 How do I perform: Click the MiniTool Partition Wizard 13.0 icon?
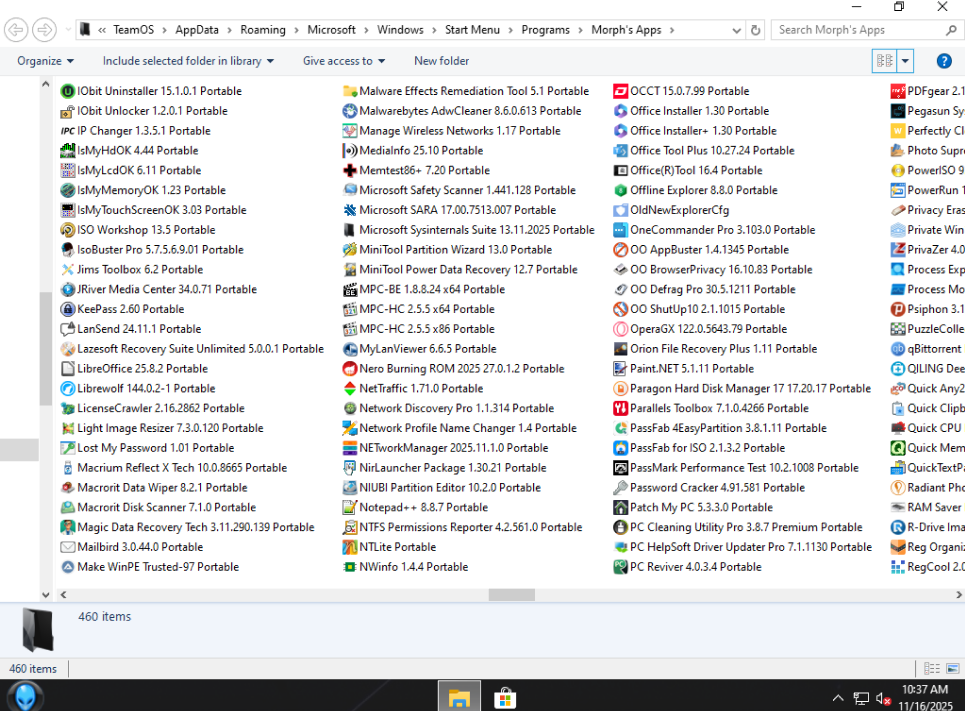350,250
